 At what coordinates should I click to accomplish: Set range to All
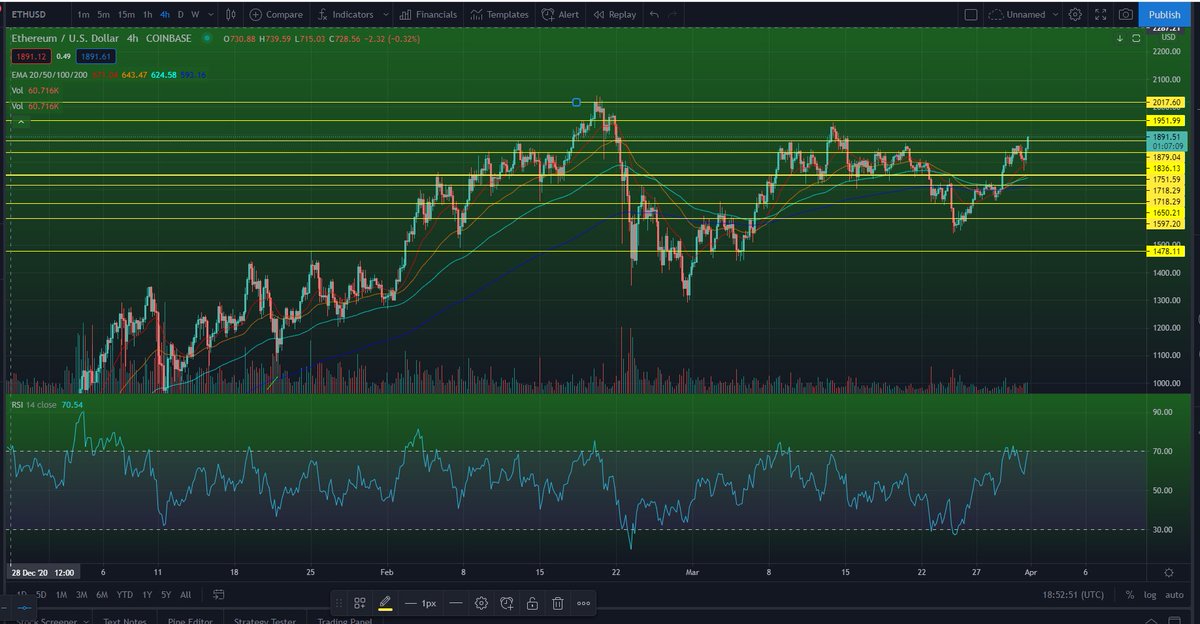coord(186,594)
